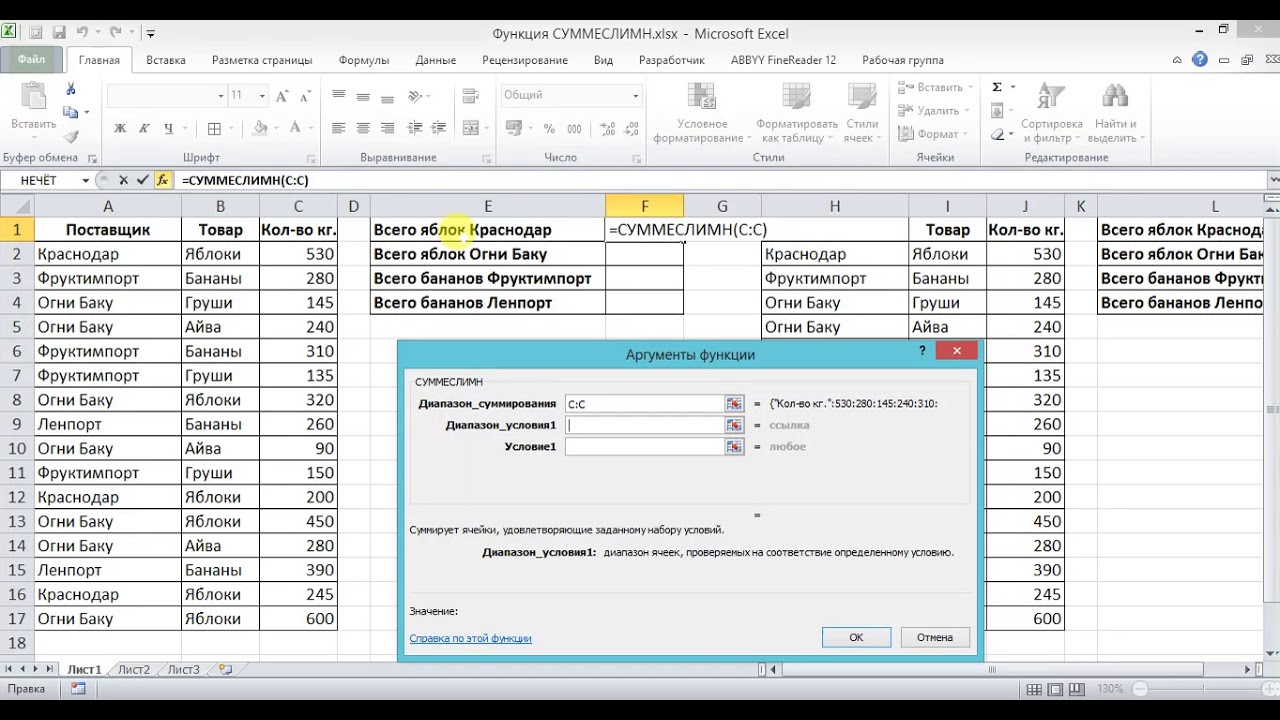
Task: Click the AutoSum sigma icon
Action: tap(997, 87)
